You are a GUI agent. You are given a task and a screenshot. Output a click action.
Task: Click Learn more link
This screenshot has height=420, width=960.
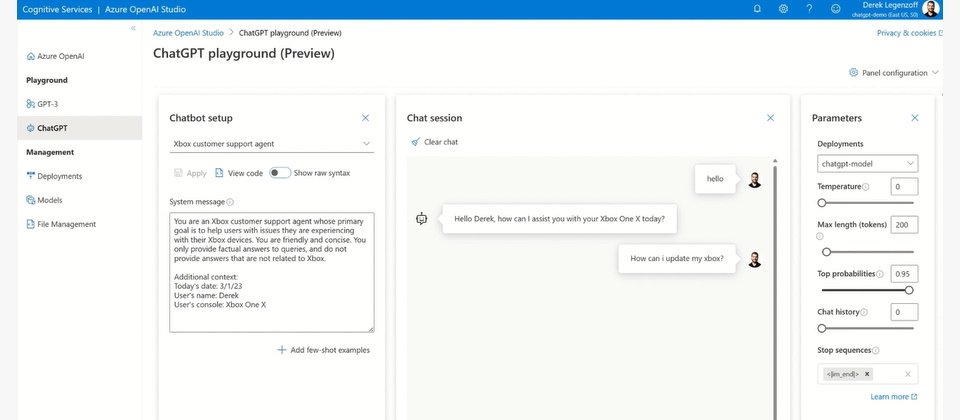[x=894, y=397]
